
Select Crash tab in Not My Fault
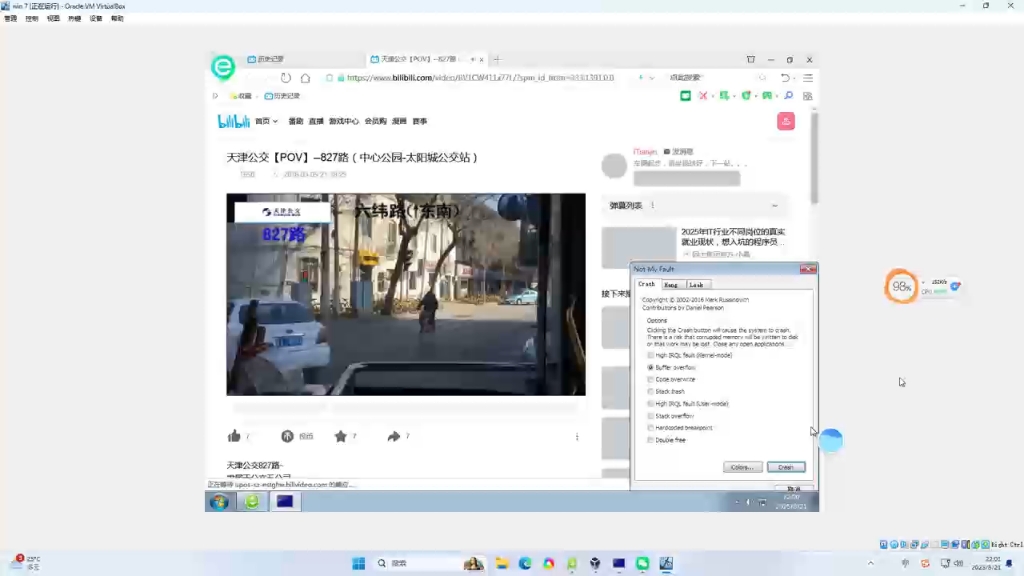click(x=647, y=284)
